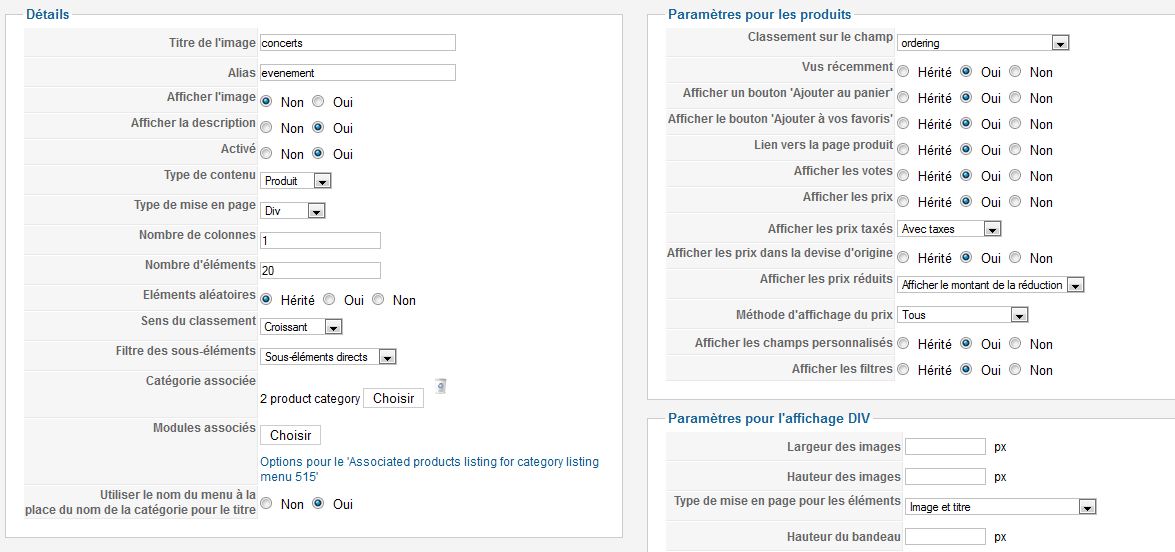Set Afficher l'image to Oui
This screenshot has height=552, width=1175.
tap(318, 102)
